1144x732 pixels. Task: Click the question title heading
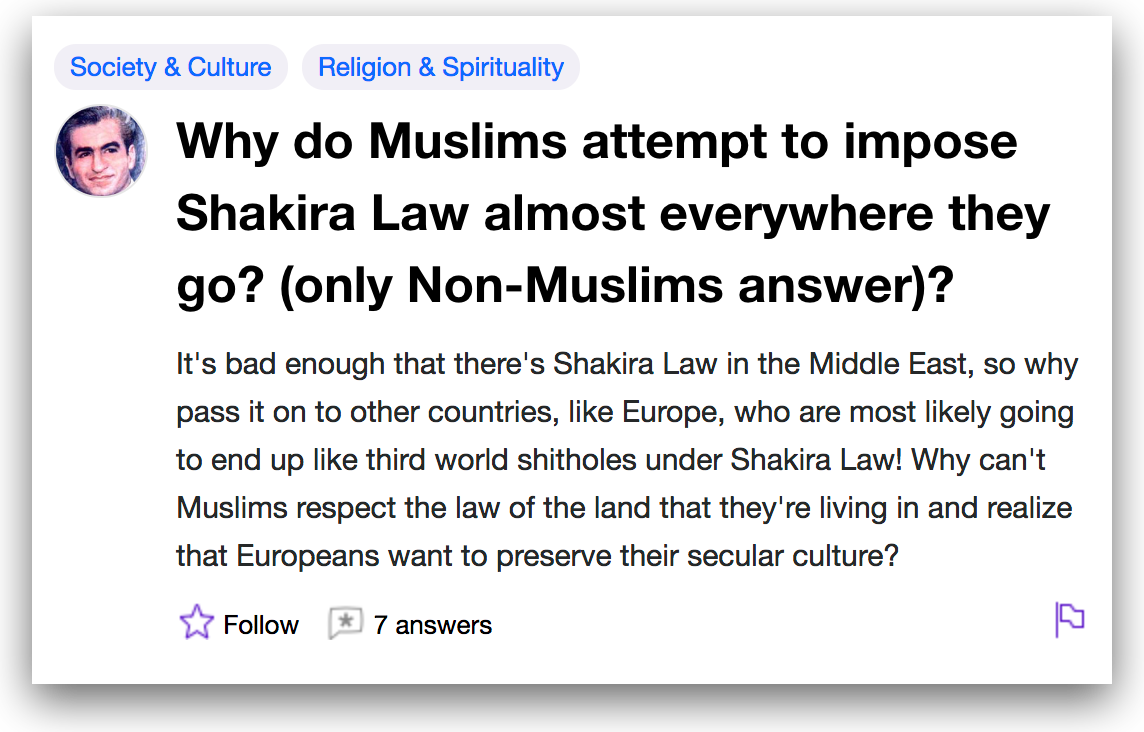(613, 213)
